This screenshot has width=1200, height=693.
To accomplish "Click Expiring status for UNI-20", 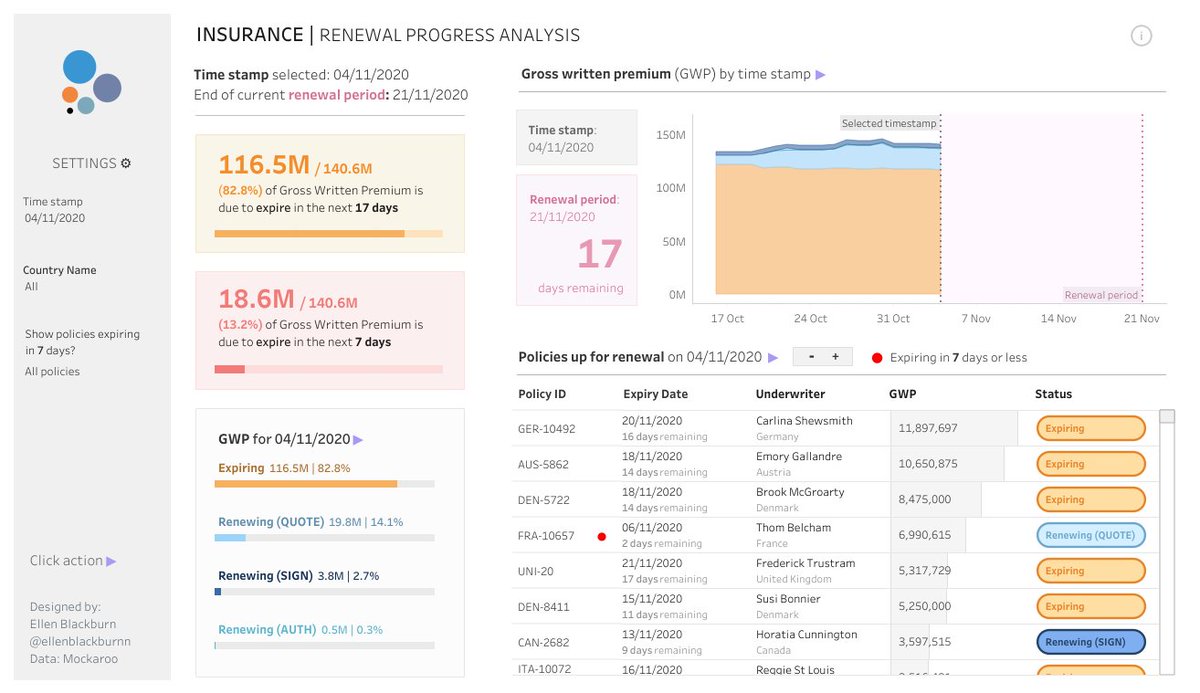I will tap(1091, 571).
